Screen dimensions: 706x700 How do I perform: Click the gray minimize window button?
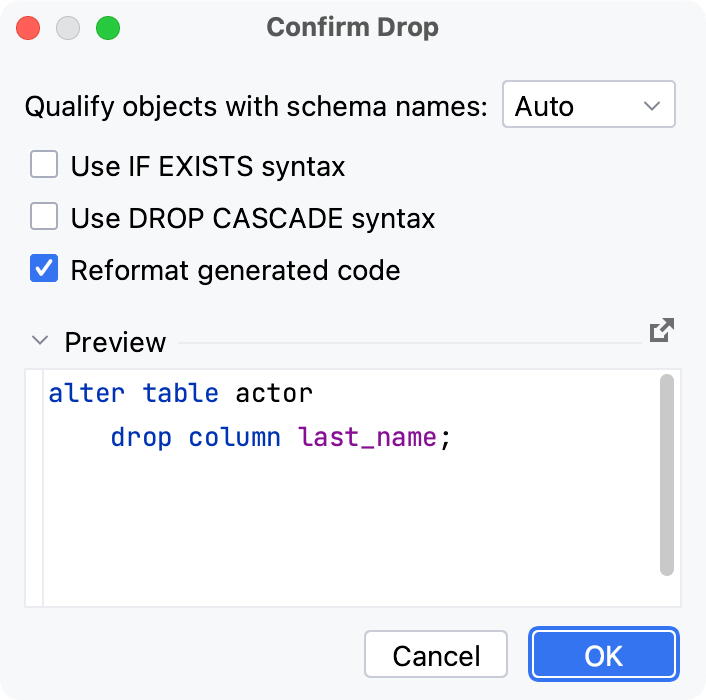[x=68, y=28]
